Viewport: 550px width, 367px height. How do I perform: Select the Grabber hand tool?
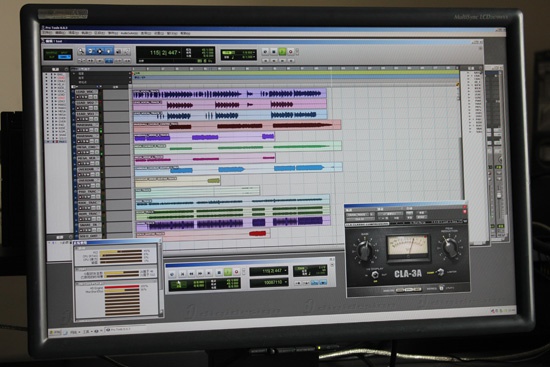(108, 52)
